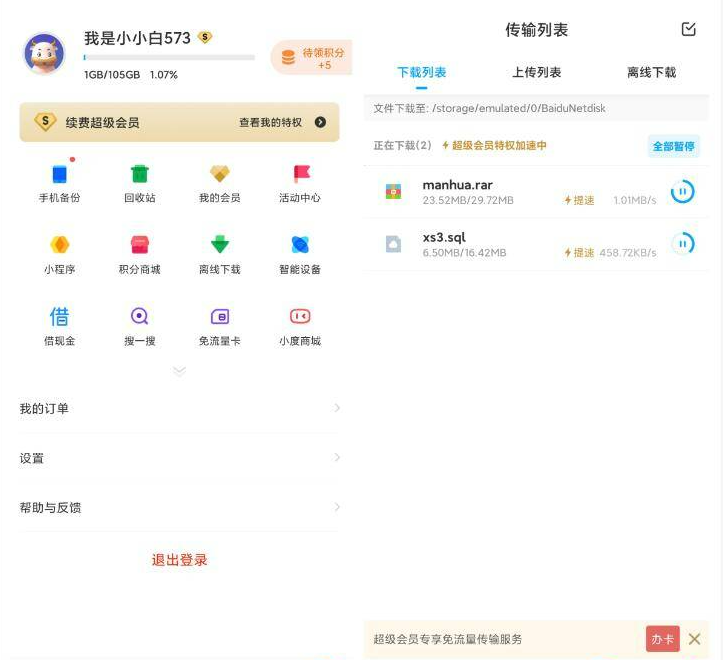Claim the 待领积分 +5 points

tap(312, 58)
